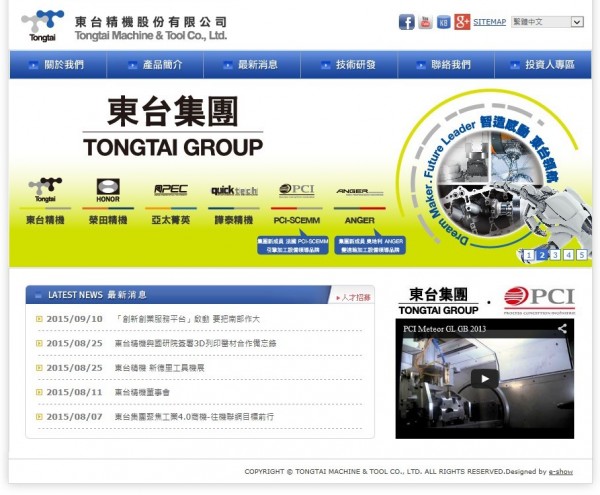This screenshot has height=495, width=600.
Task: Click the bullet icon beside 2015/09/10
Action: pyautogui.click(x=39, y=319)
